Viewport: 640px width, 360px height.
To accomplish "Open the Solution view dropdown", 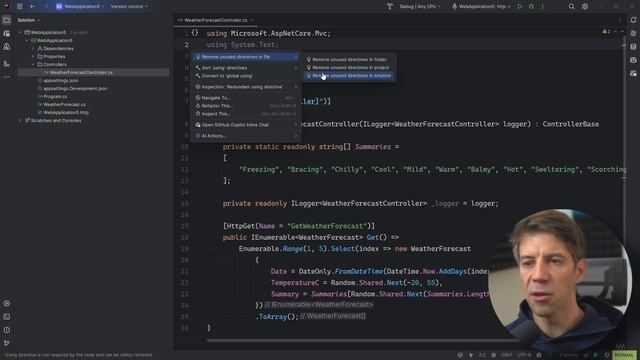I will (x=28, y=20).
